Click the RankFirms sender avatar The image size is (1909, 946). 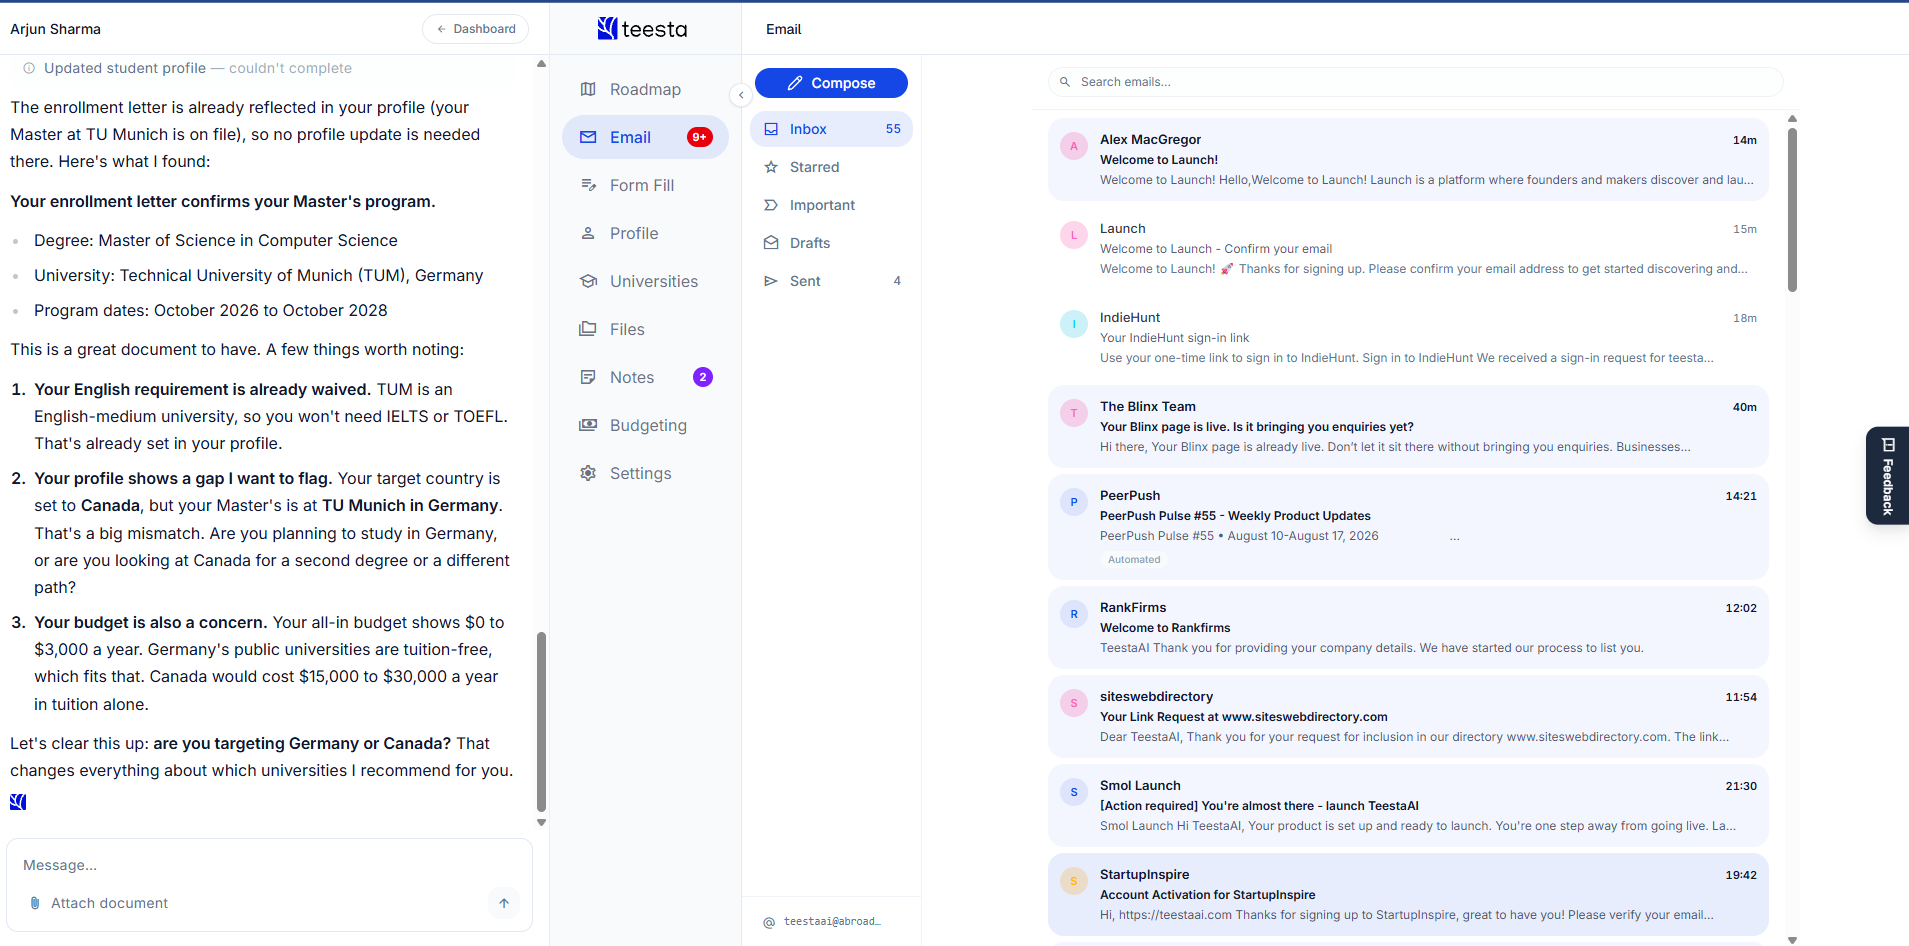(1074, 614)
